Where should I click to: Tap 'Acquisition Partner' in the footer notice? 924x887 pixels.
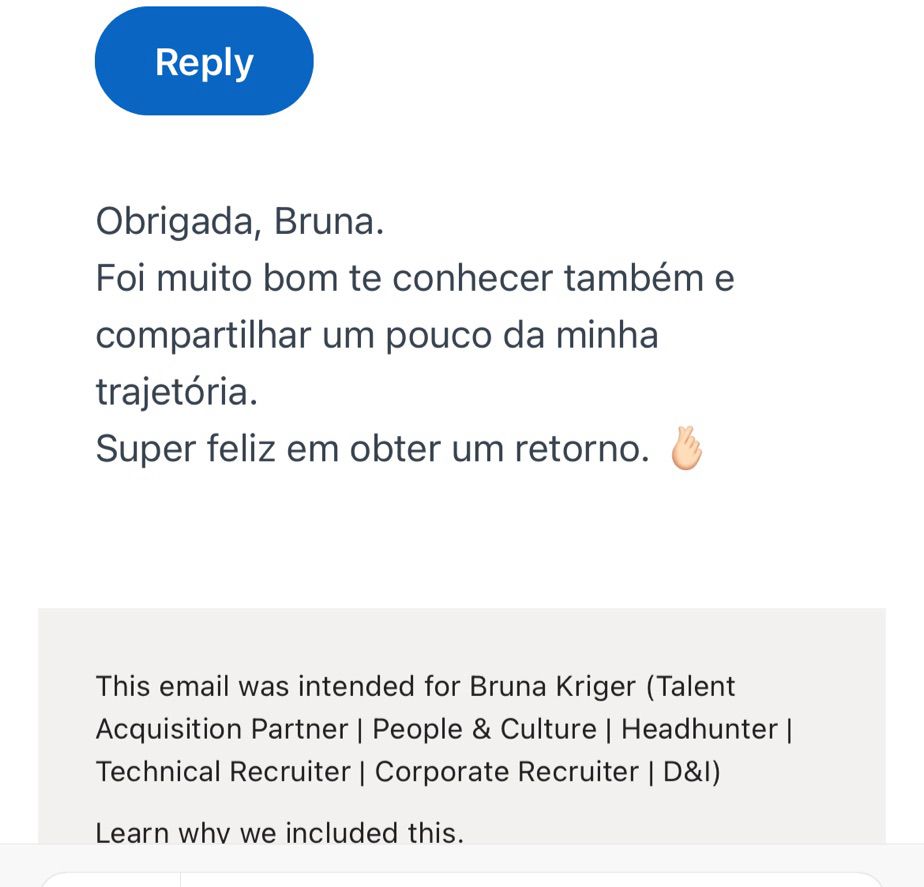[x=222, y=729]
